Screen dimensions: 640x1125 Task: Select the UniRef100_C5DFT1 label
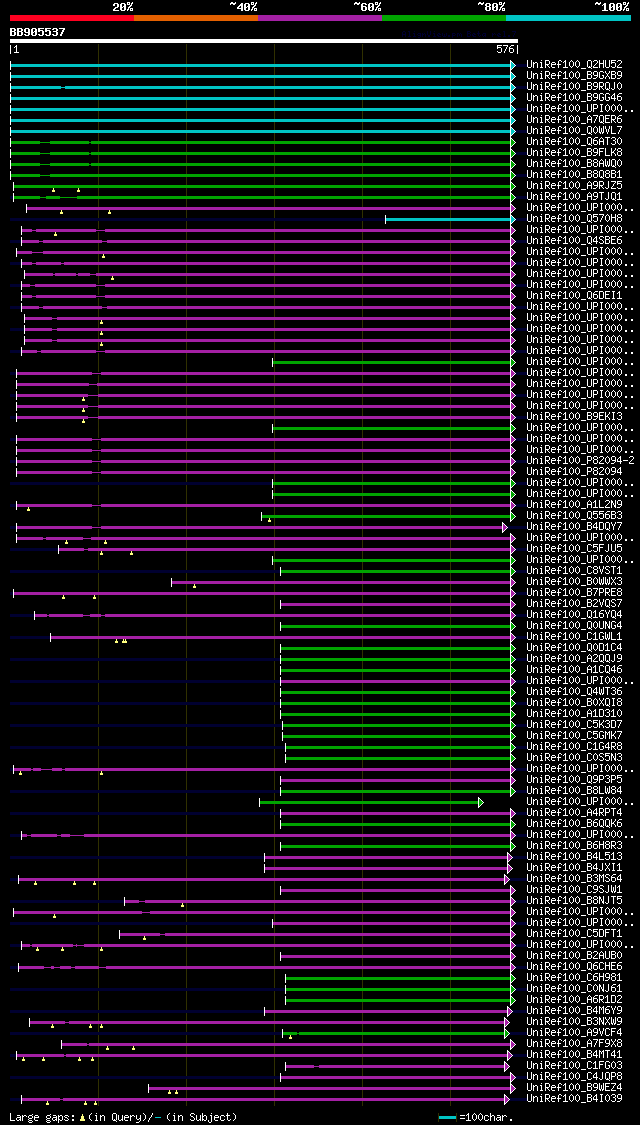pos(574,933)
